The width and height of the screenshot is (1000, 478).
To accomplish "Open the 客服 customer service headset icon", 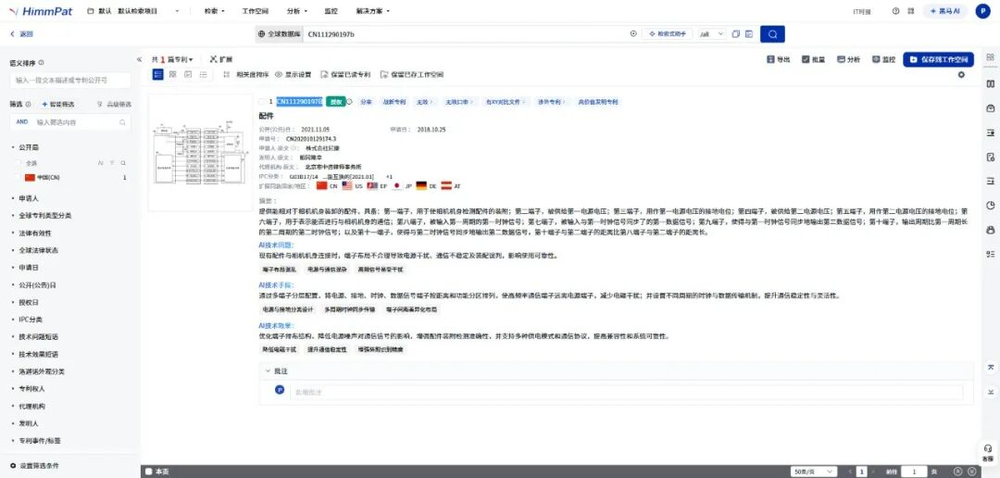I will (x=988, y=452).
